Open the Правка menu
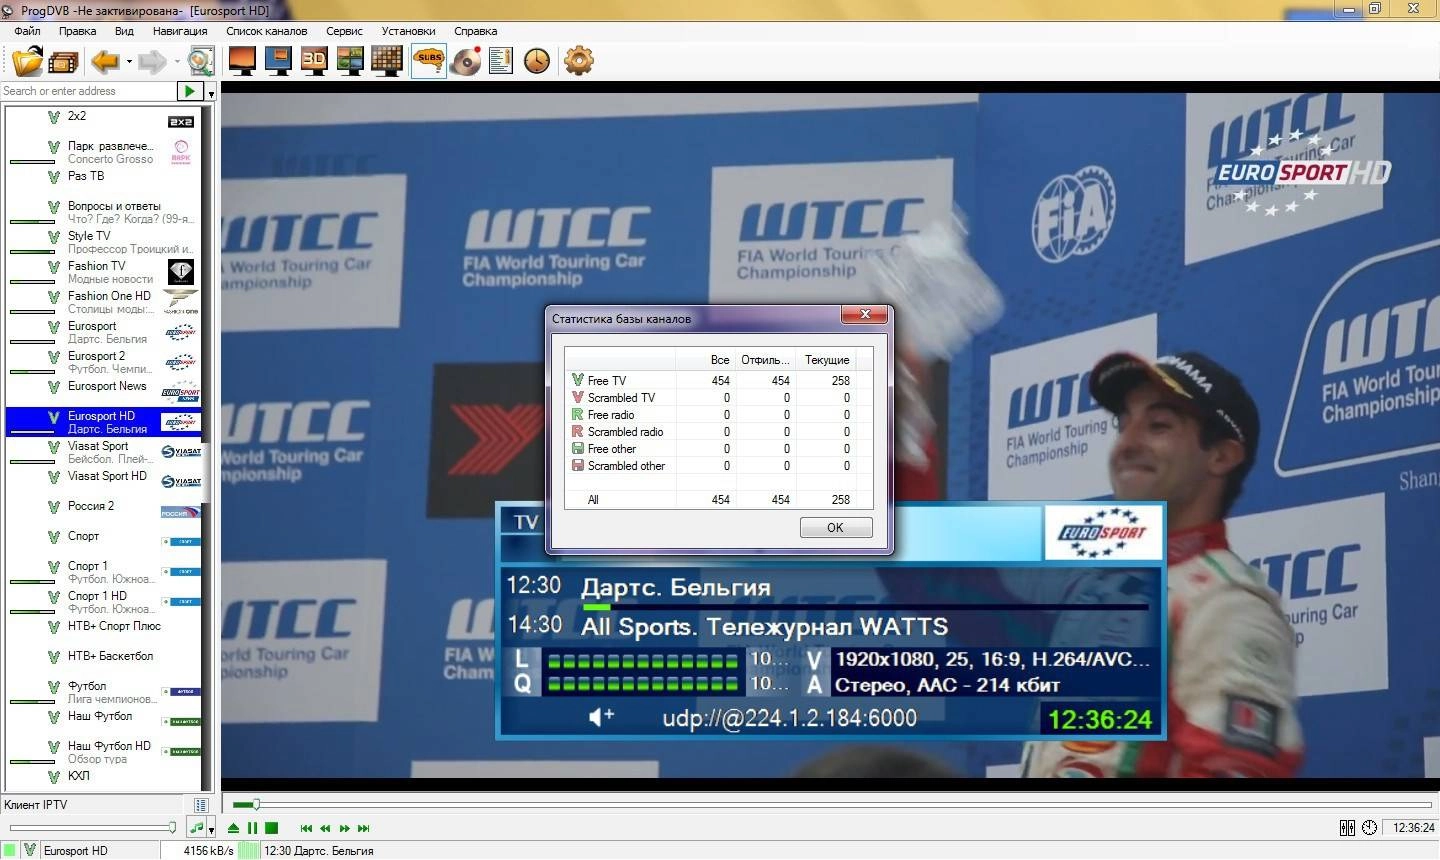Image resolution: width=1440 pixels, height=860 pixels. (x=77, y=31)
